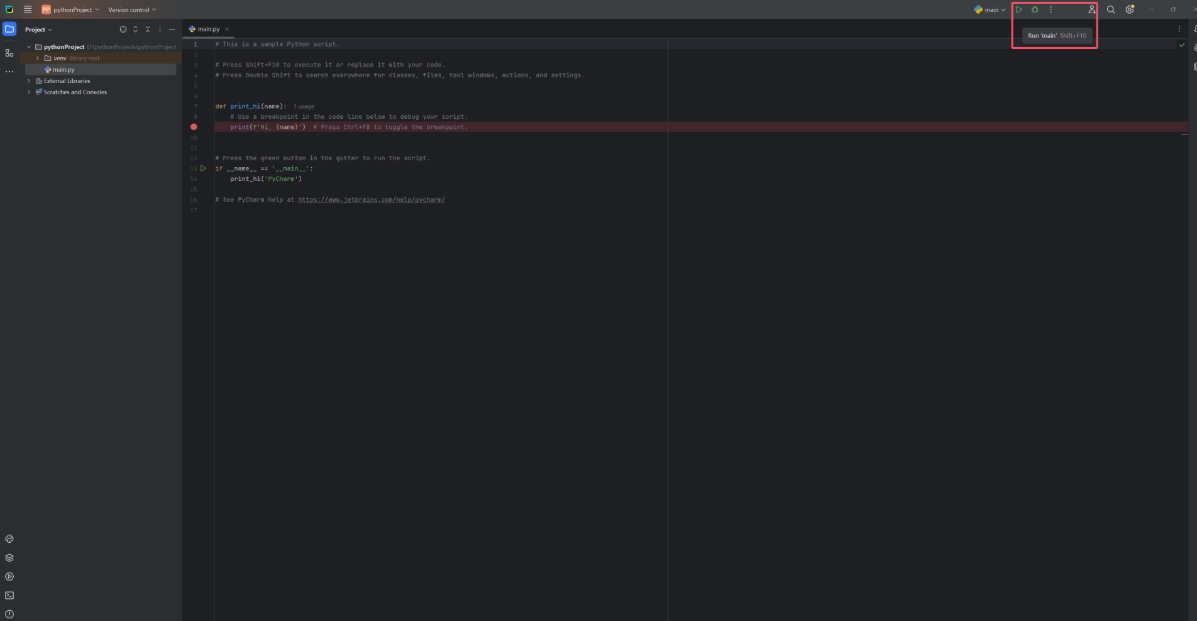Open the Terminal tool window
1197x621 pixels.
pyautogui.click(x=9, y=595)
